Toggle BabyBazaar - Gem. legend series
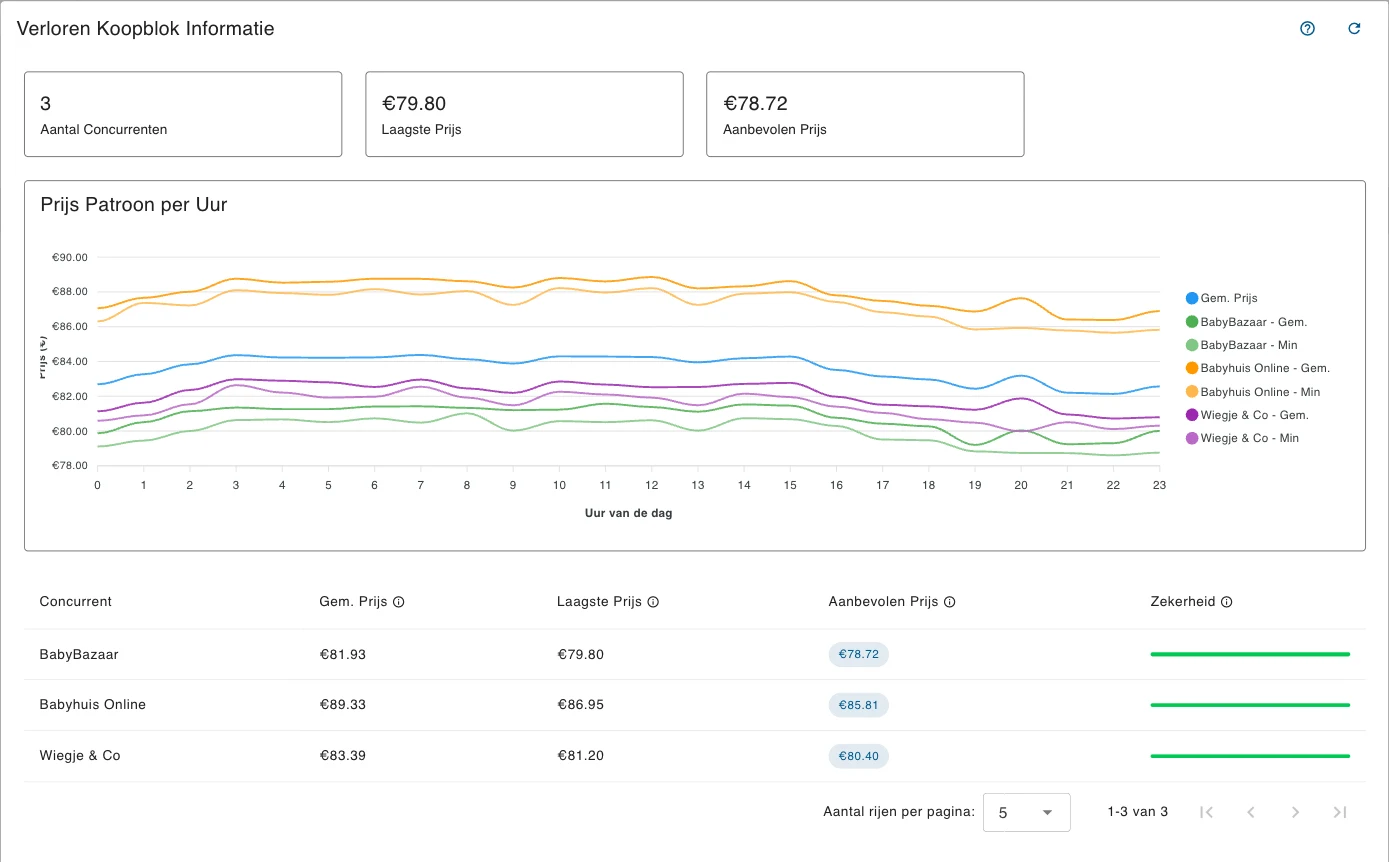The height and width of the screenshot is (862, 1389). tap(1246, 322)
